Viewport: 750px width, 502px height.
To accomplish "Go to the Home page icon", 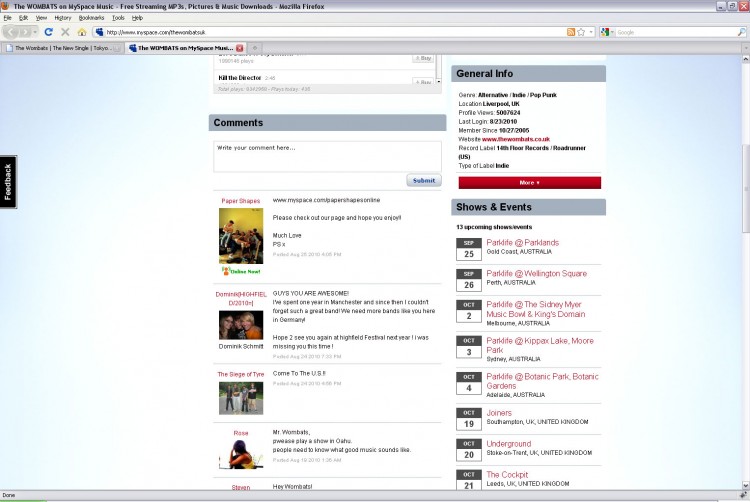I will 82,32.
